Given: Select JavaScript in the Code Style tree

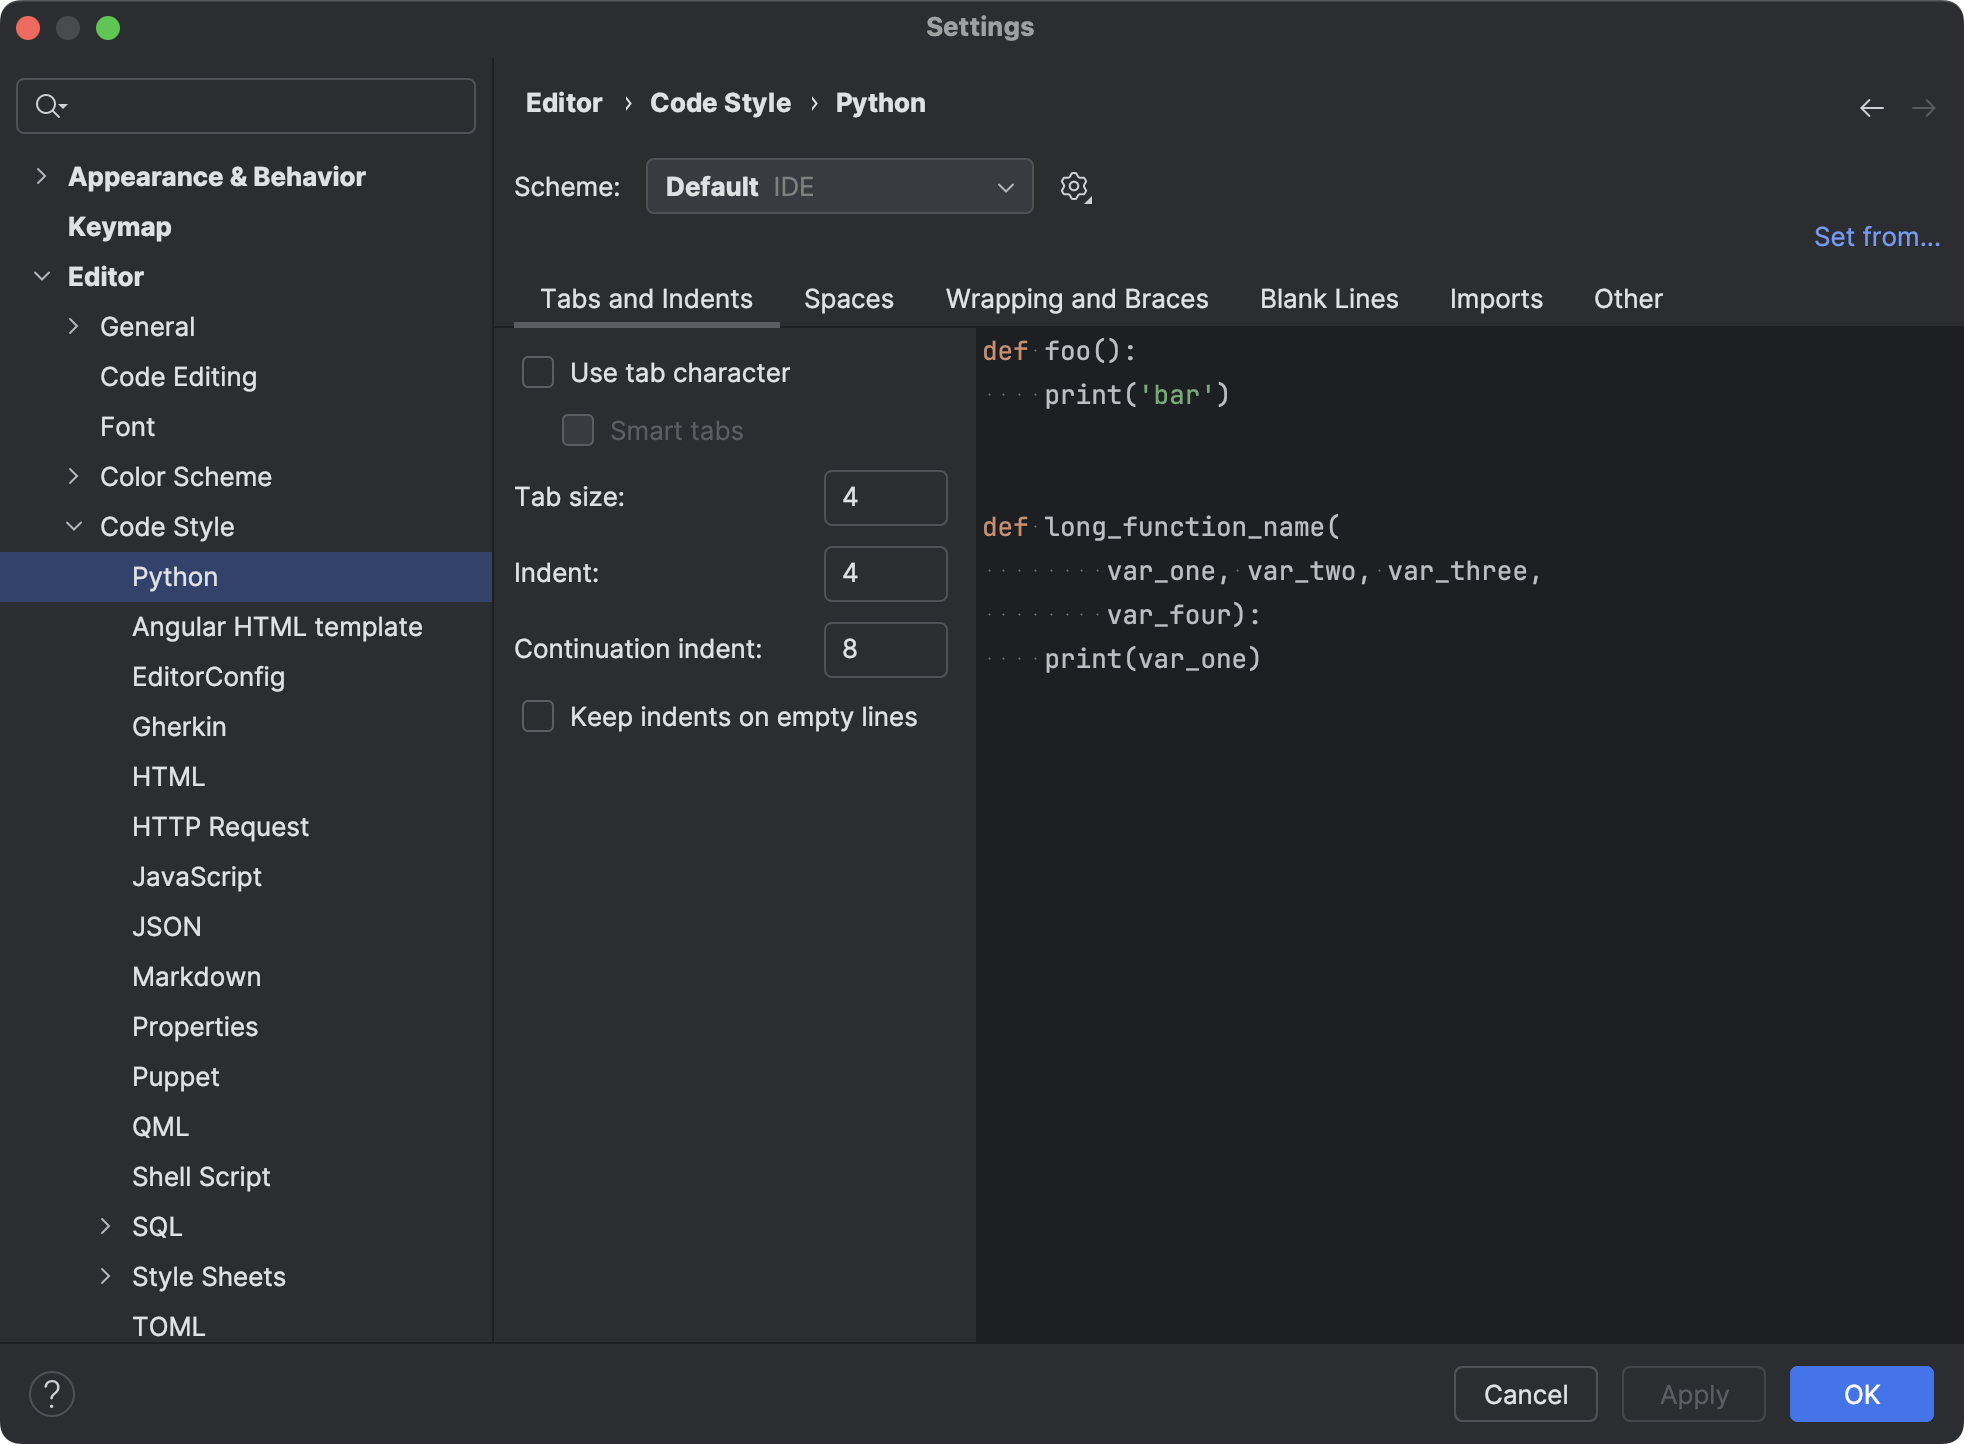Looking at the screenshot, I should (196, 876).
